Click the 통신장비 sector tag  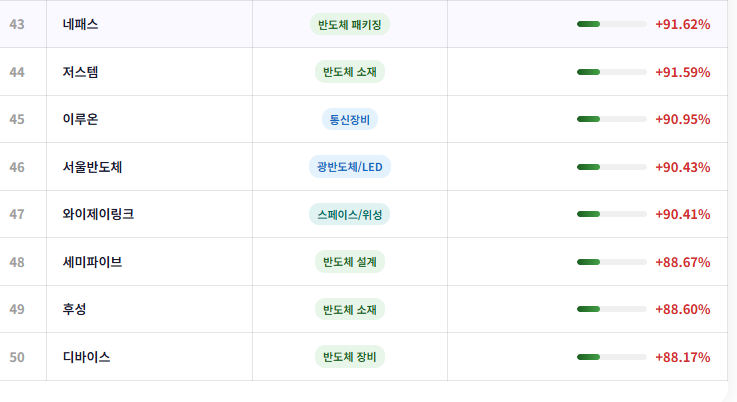(350, 119)
